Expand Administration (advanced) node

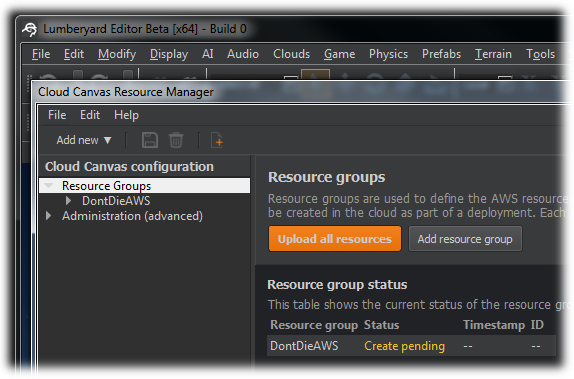[x=48, y=216]
